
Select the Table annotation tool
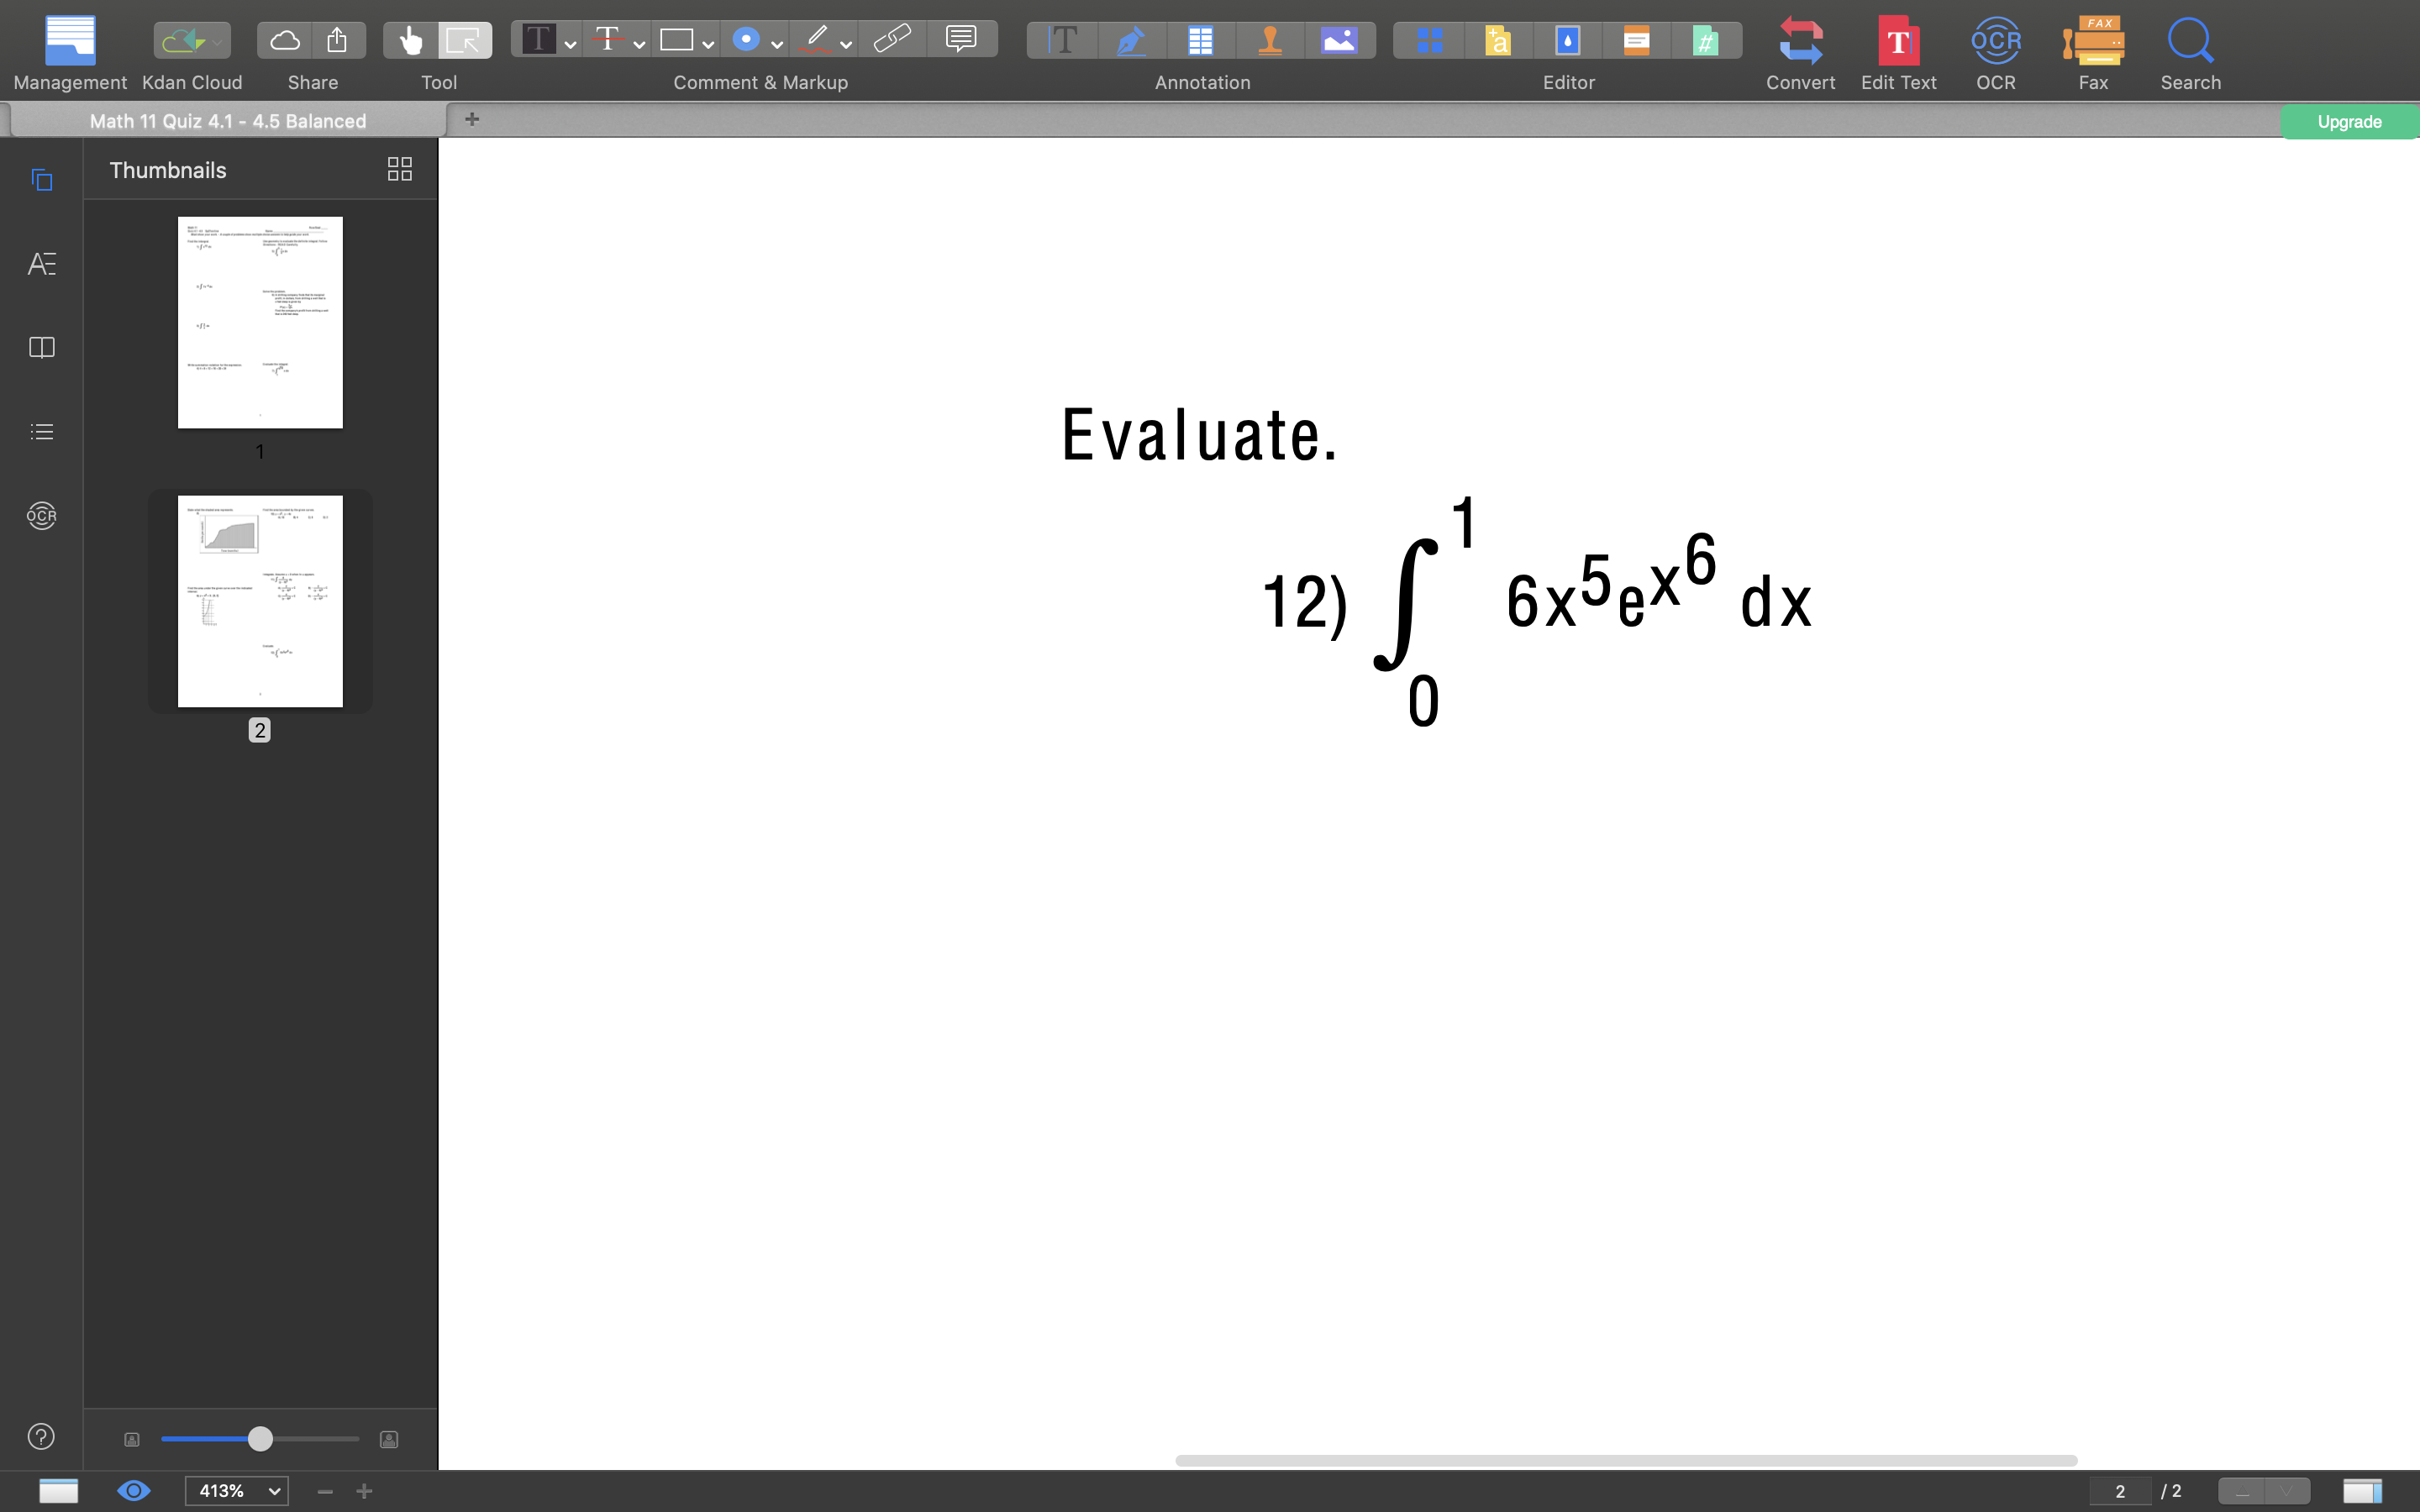(x=1201, y=40)
